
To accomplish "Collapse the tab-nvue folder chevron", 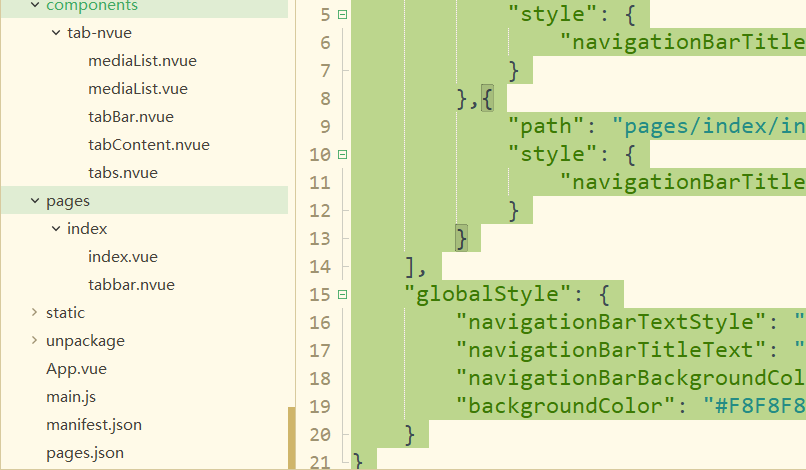I will pyautogui.click(x=56, y=33).
